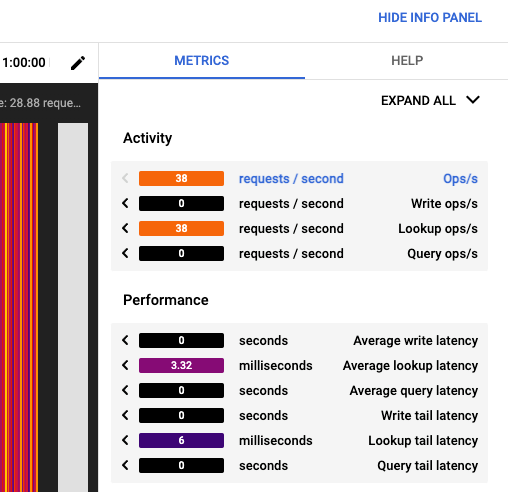Click chevron beside Query ops/s metric
508x492 pixels.
coord(125,253)
